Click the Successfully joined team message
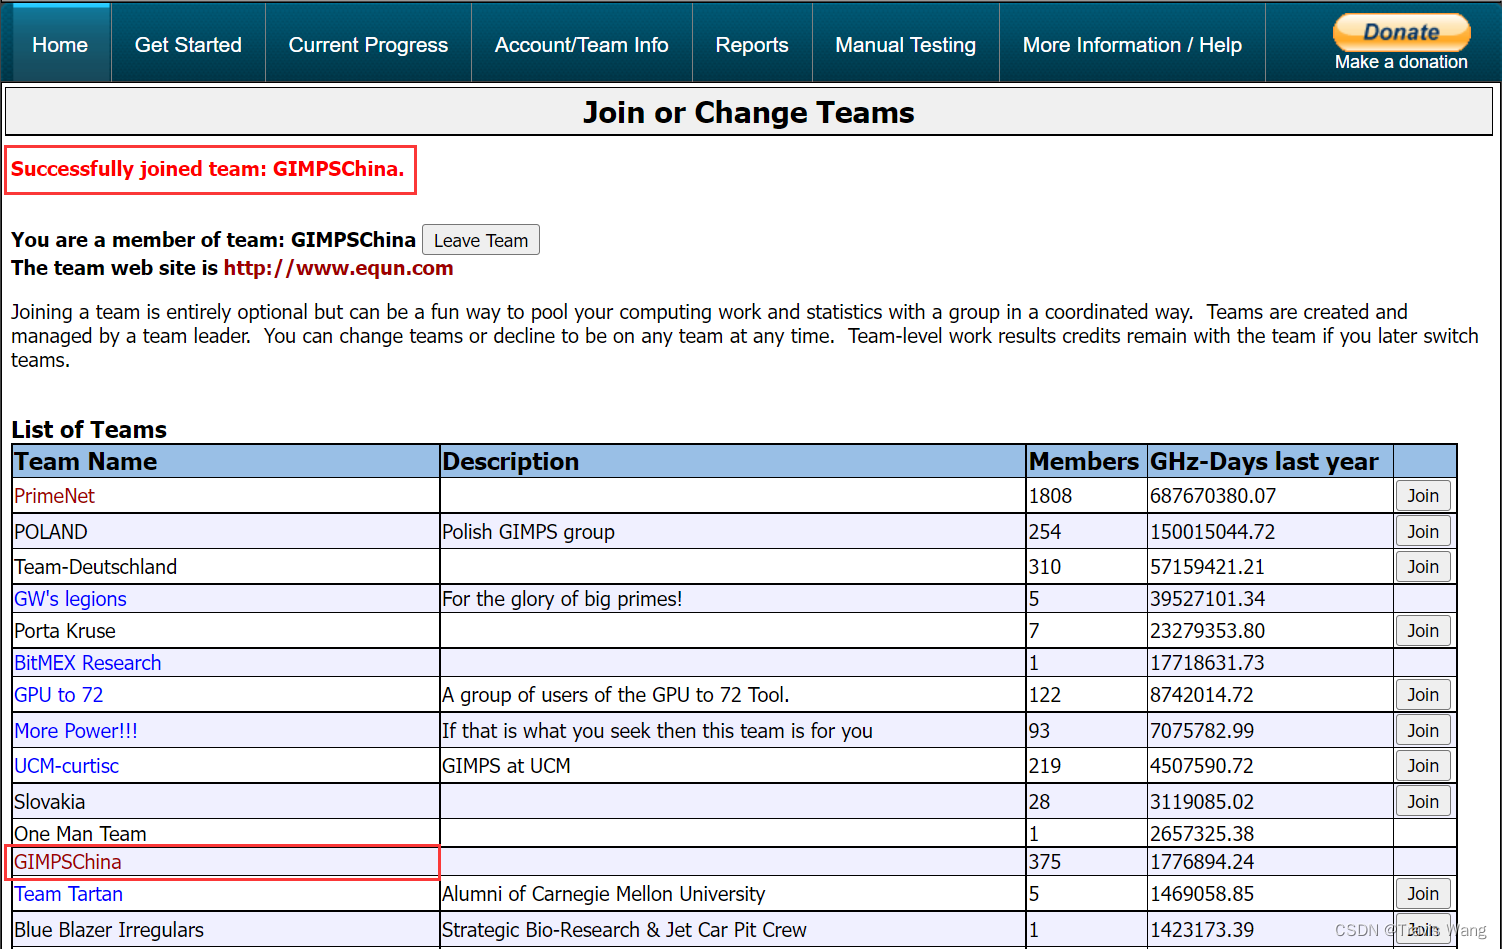 (208, 169)
